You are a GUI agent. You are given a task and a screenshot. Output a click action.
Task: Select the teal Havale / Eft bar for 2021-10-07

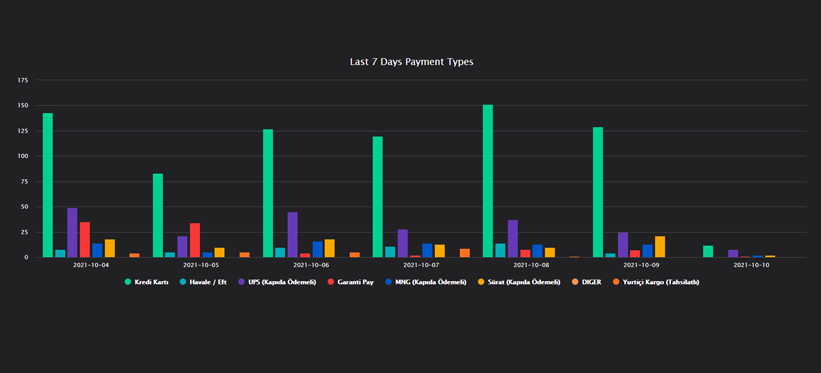(x=390, y=252)
